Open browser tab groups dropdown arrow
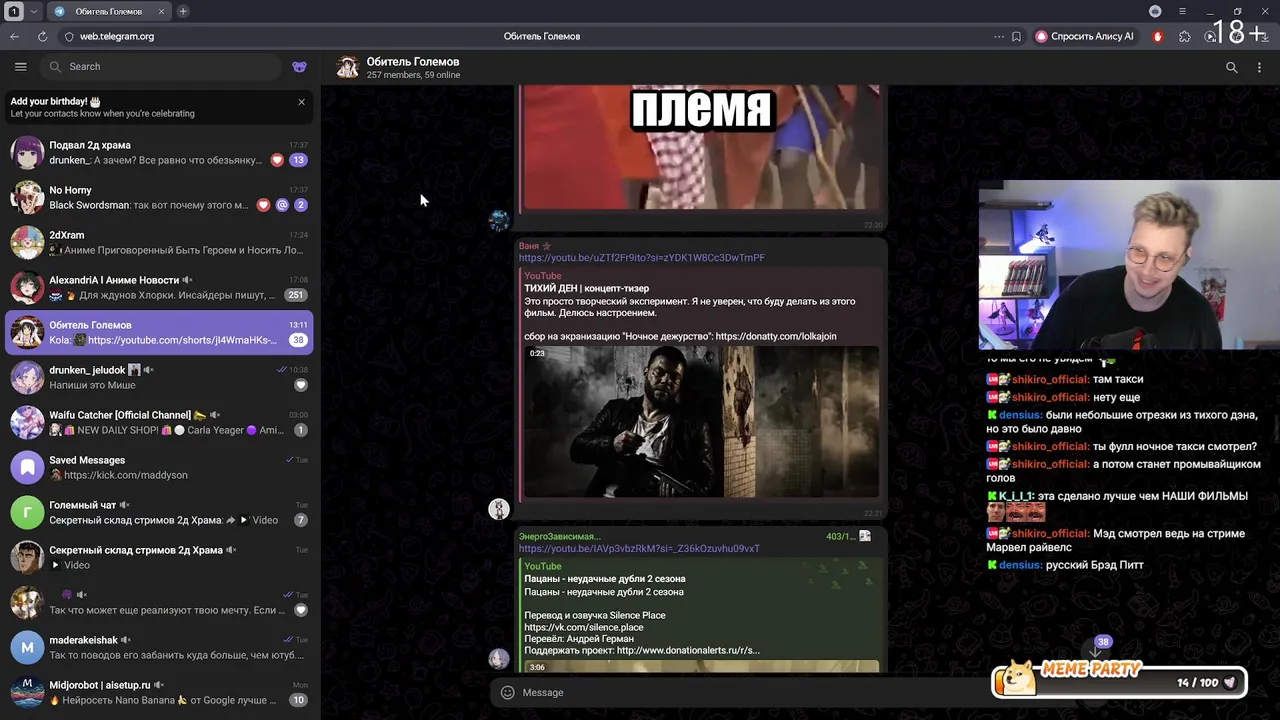Viewport: 1280px width, 720px height. [x=34, y=11]
